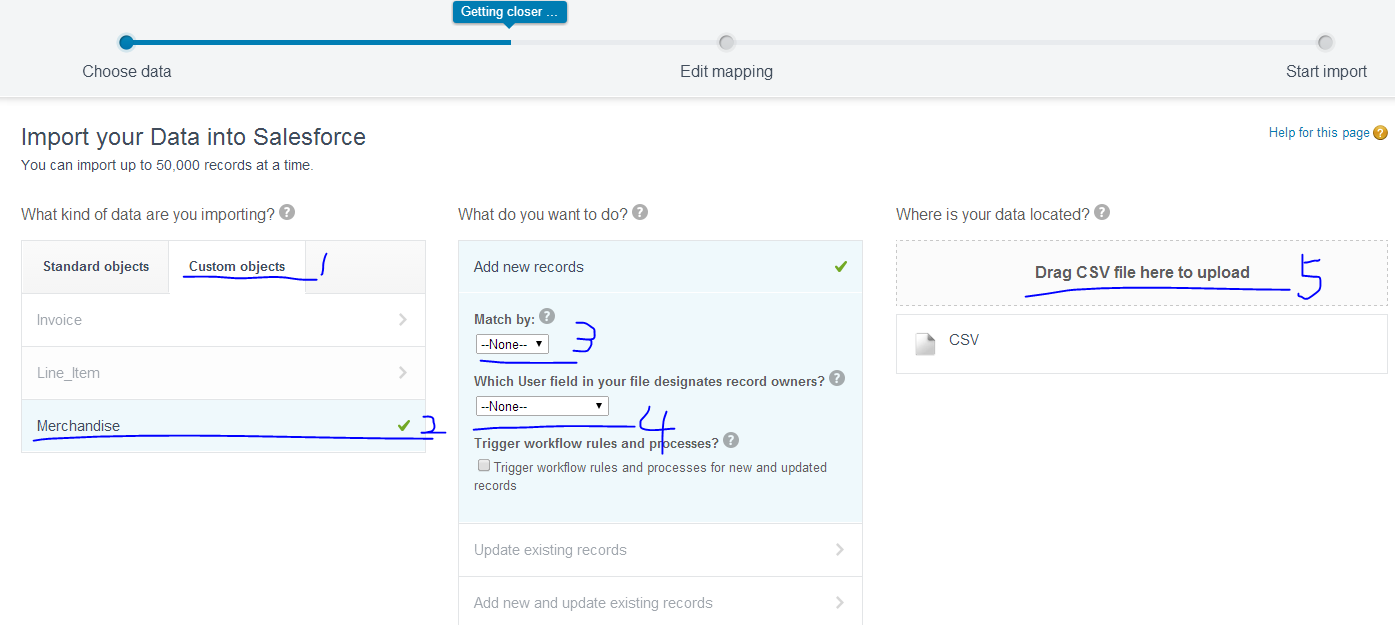Click the Drag CSV file here upload area
This screenshot has height=625, width=1395.
point(1142,273)
